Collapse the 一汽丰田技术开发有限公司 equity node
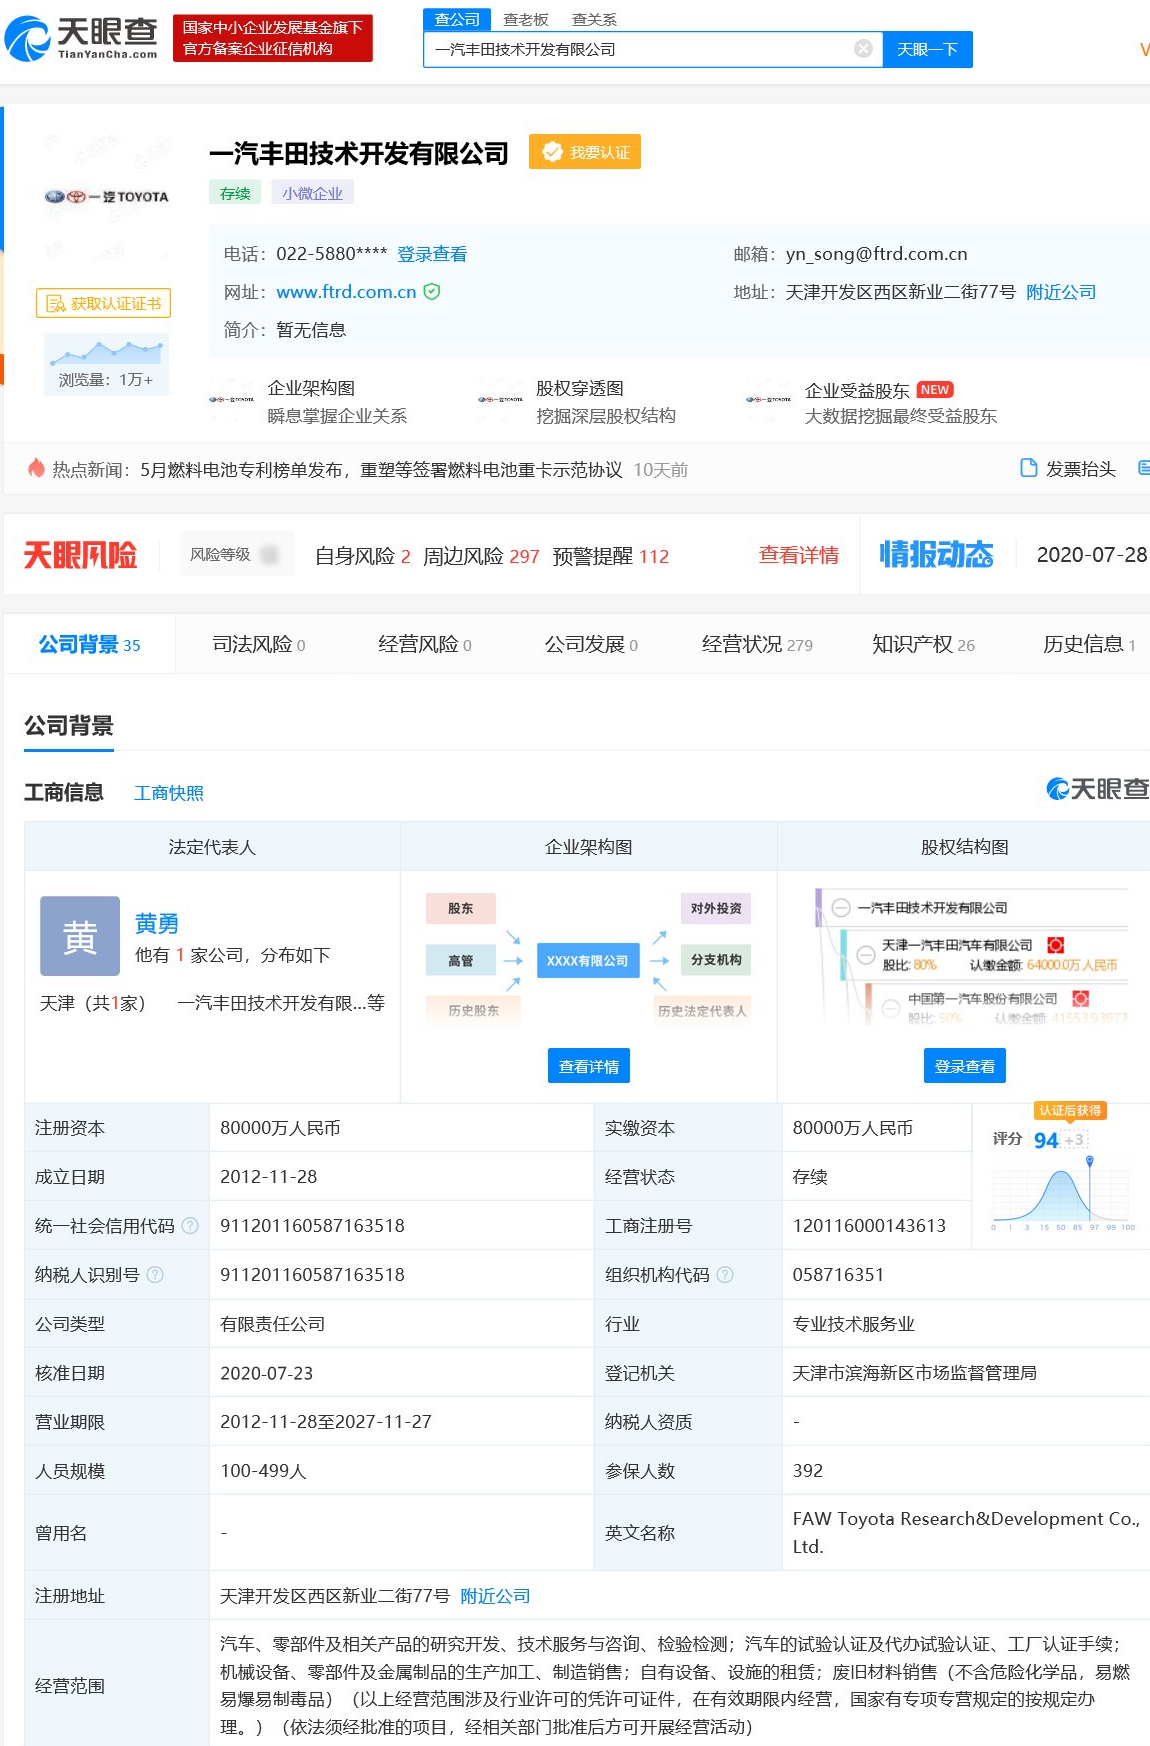 [841, 908]
